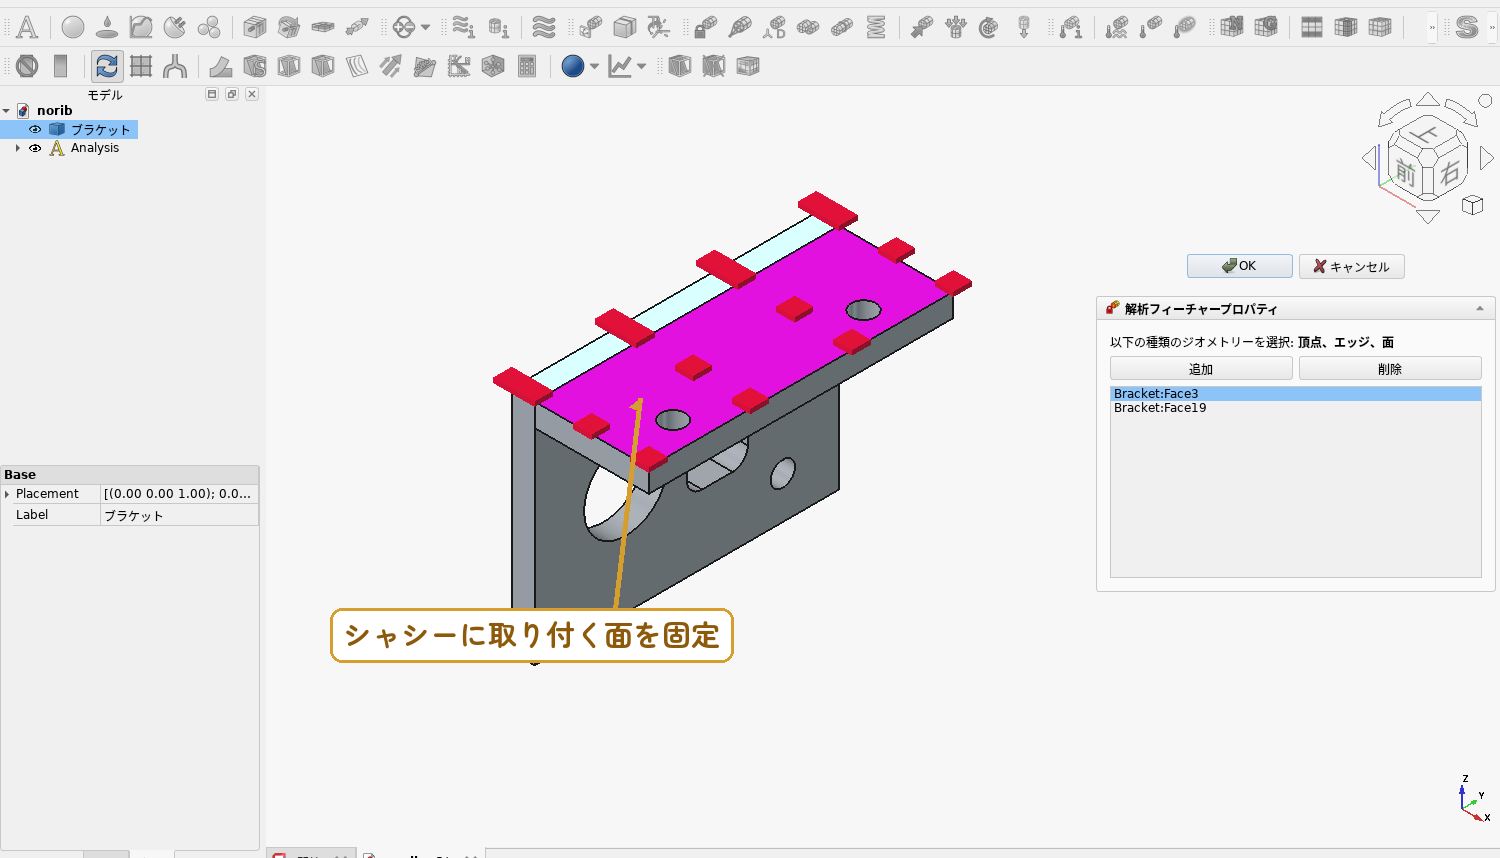This screenshot has width=1500, height=858.
Task: Add the pressure load (downward arrows icon)
Action: pyautogui.click(x=956, y=27)
